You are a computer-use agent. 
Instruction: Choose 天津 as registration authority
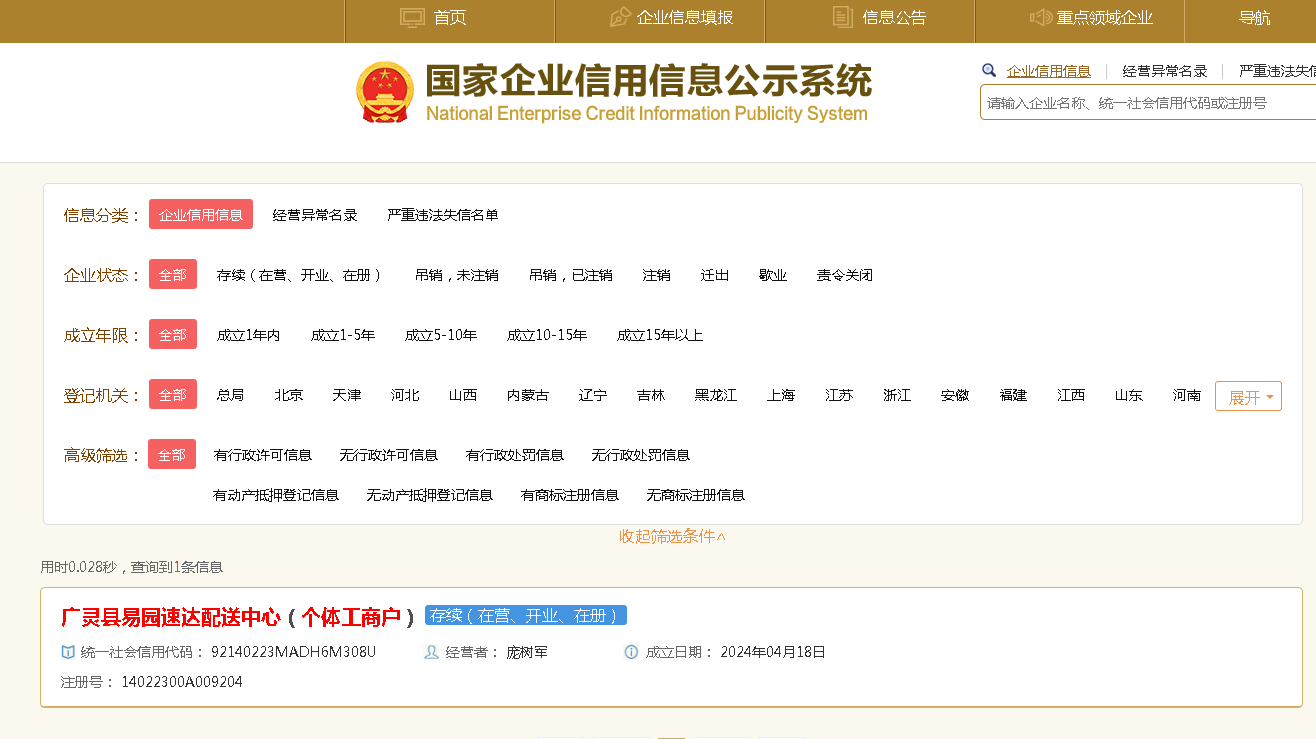[x=347, y=395]
